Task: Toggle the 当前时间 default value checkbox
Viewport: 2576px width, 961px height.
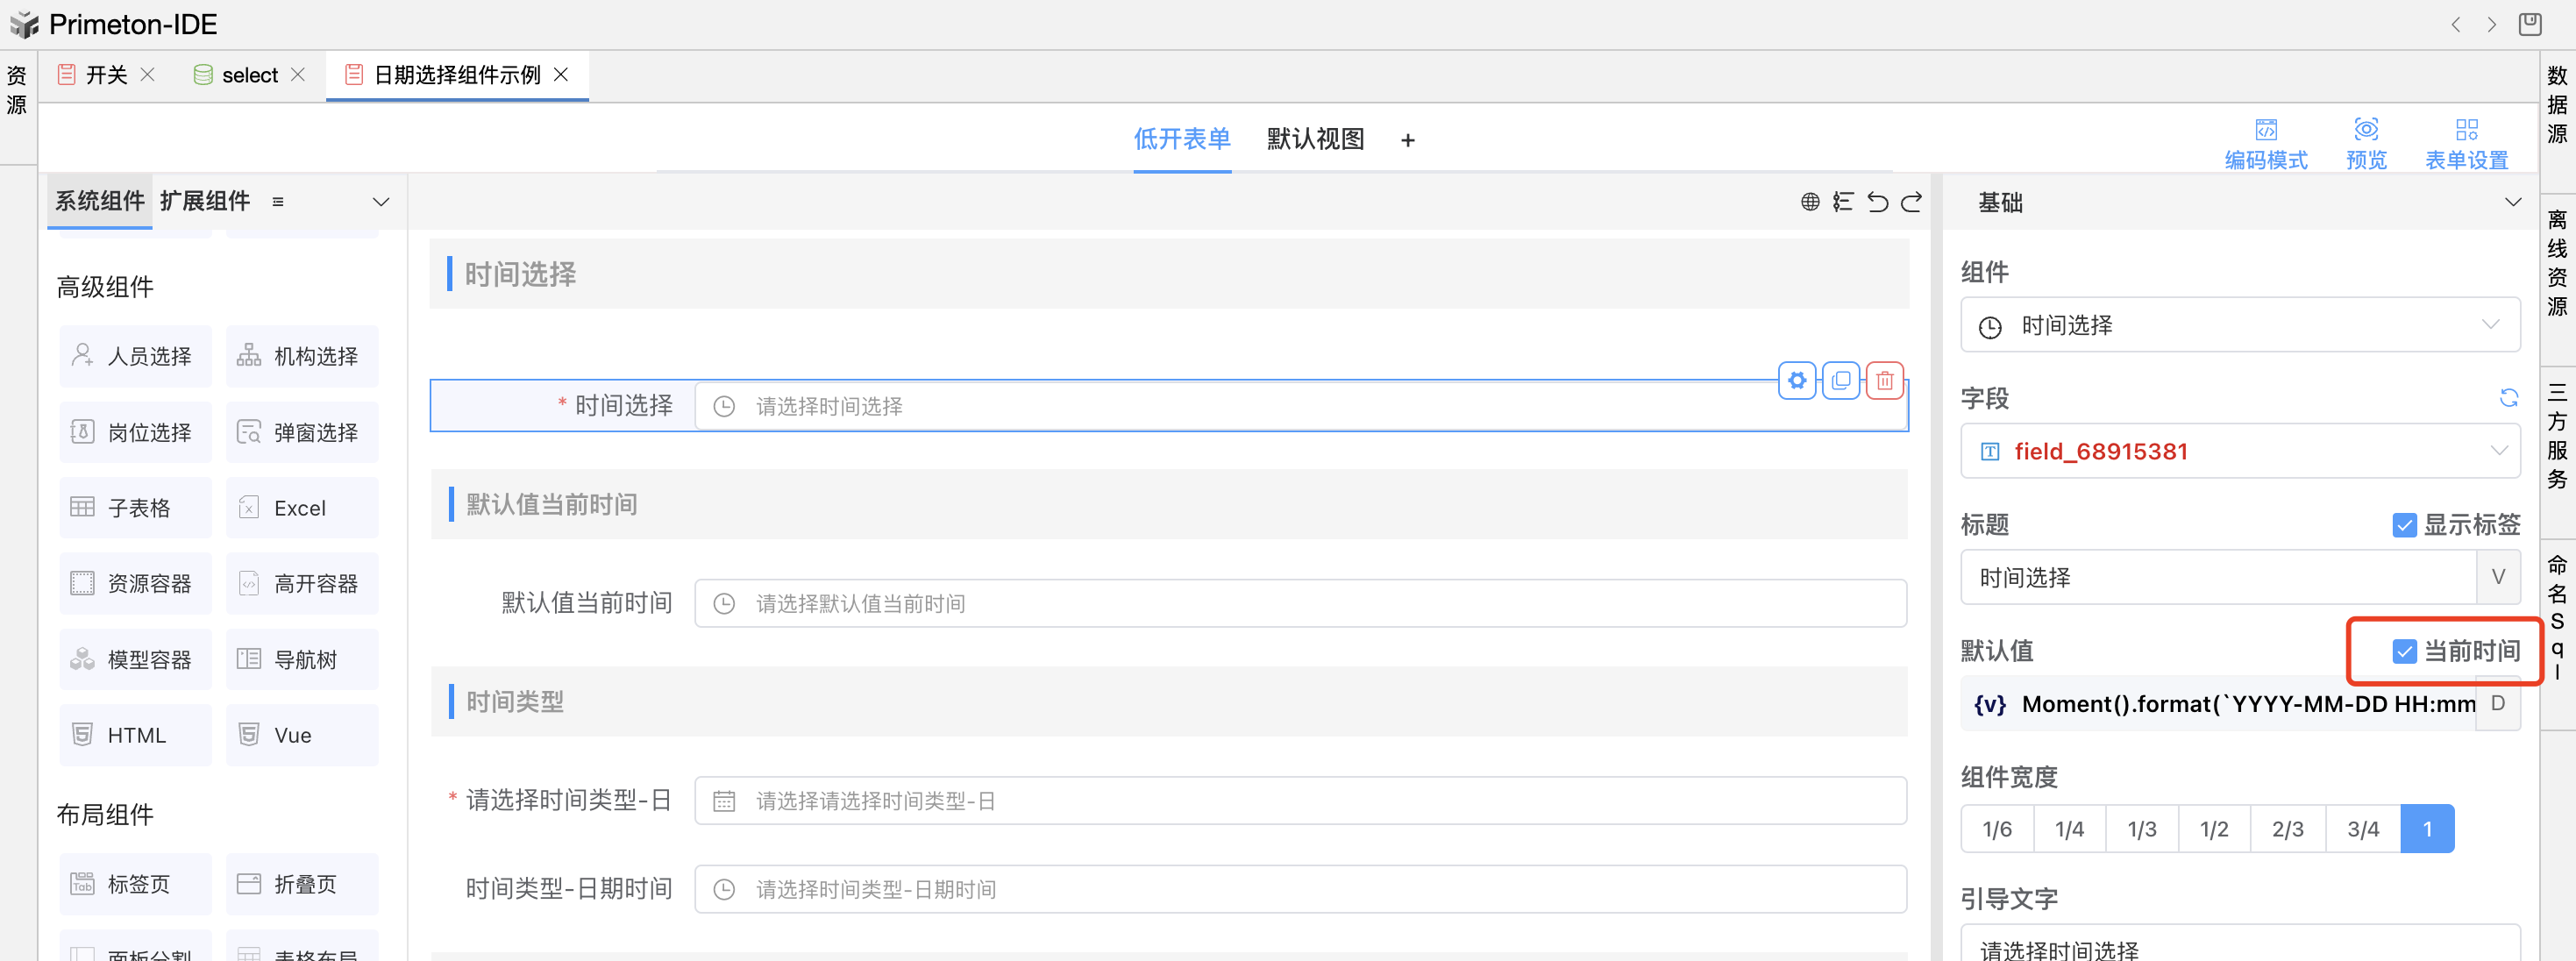Action: 2404,651
